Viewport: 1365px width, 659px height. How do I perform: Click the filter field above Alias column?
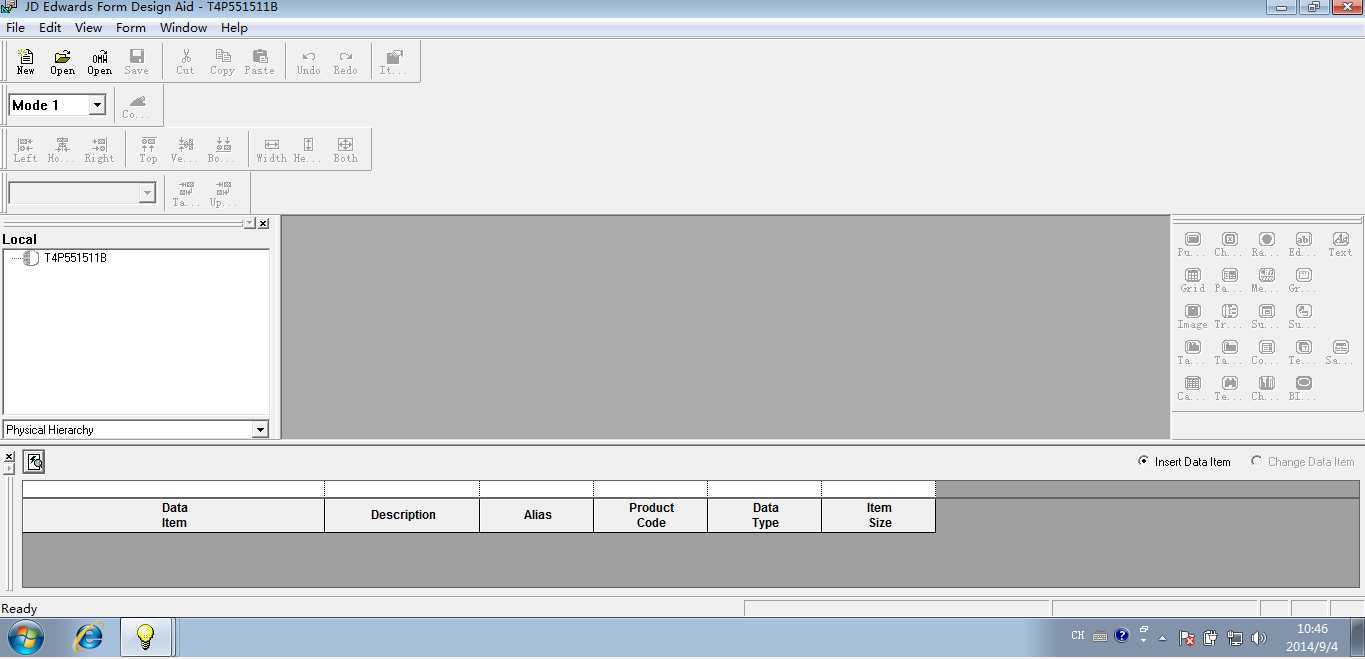coord(537,489)
